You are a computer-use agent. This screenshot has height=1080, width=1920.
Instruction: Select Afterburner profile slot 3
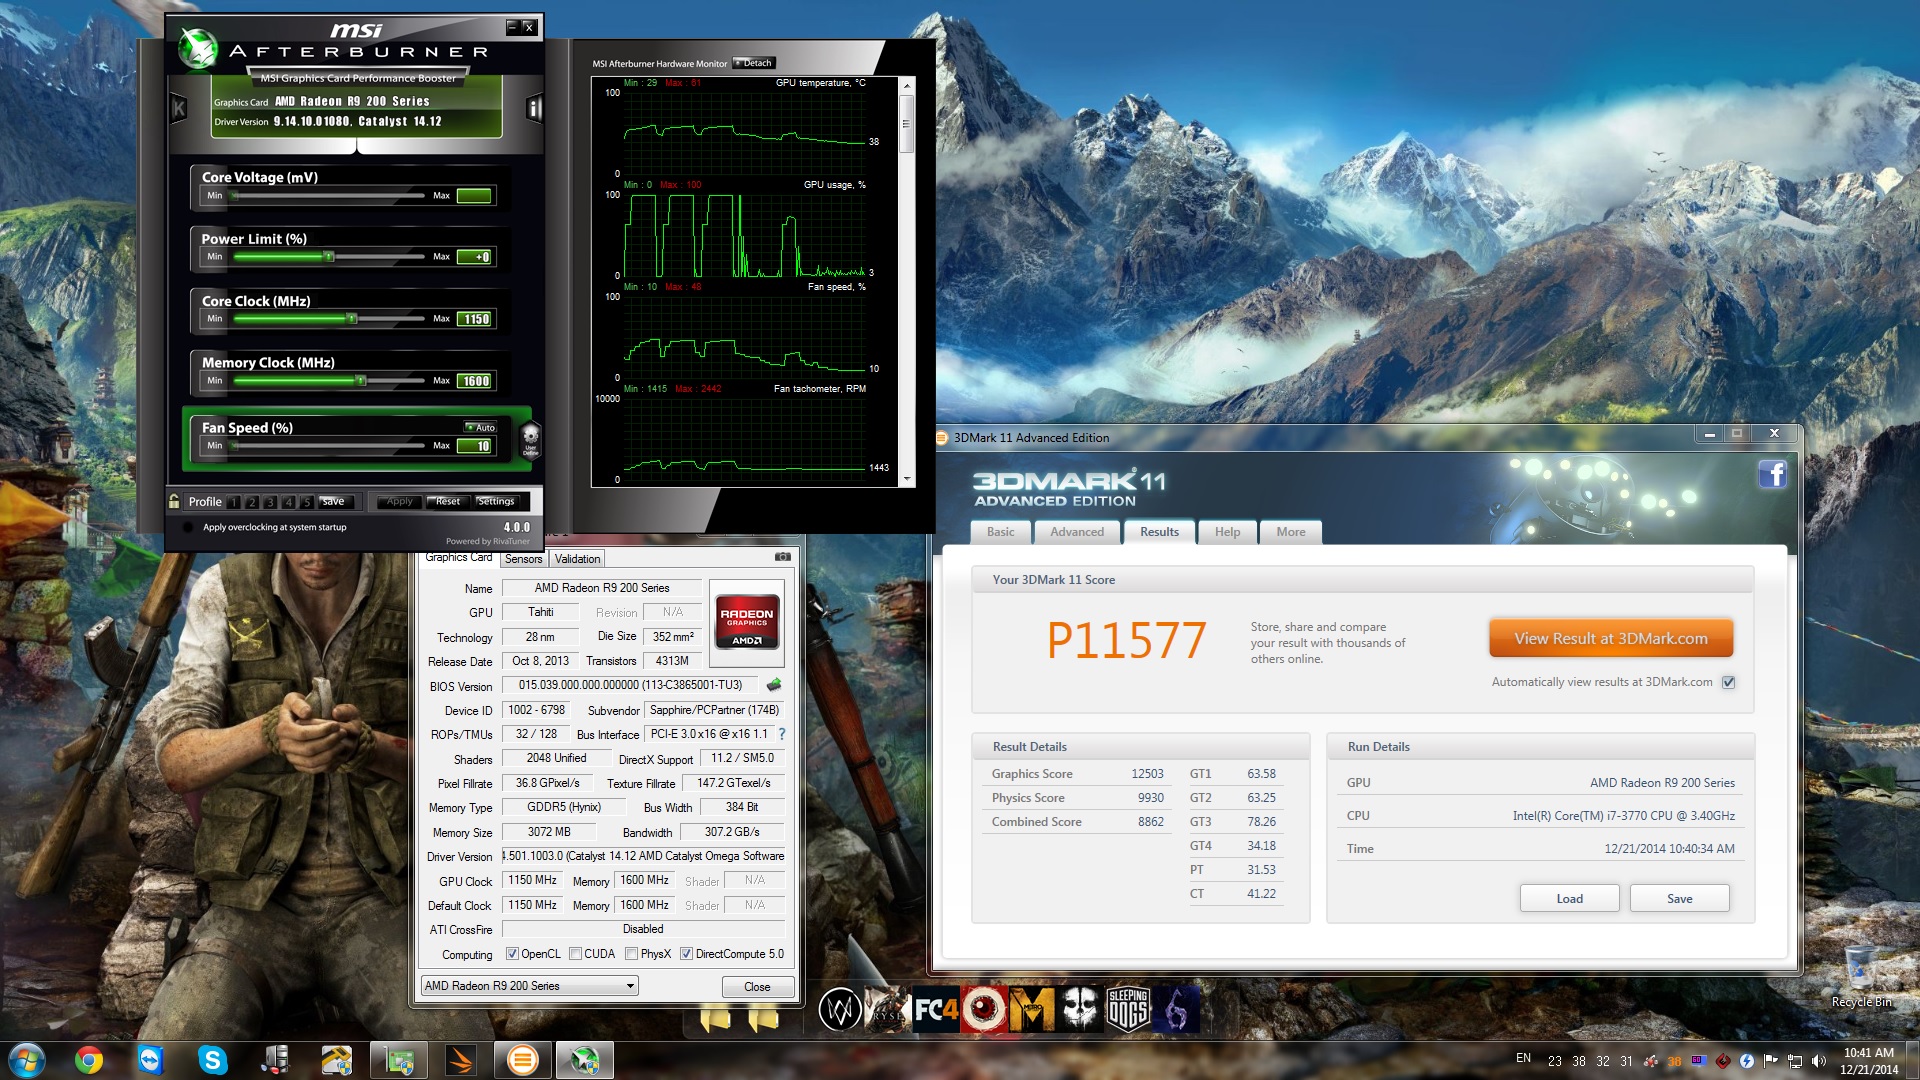coord(270,502)
